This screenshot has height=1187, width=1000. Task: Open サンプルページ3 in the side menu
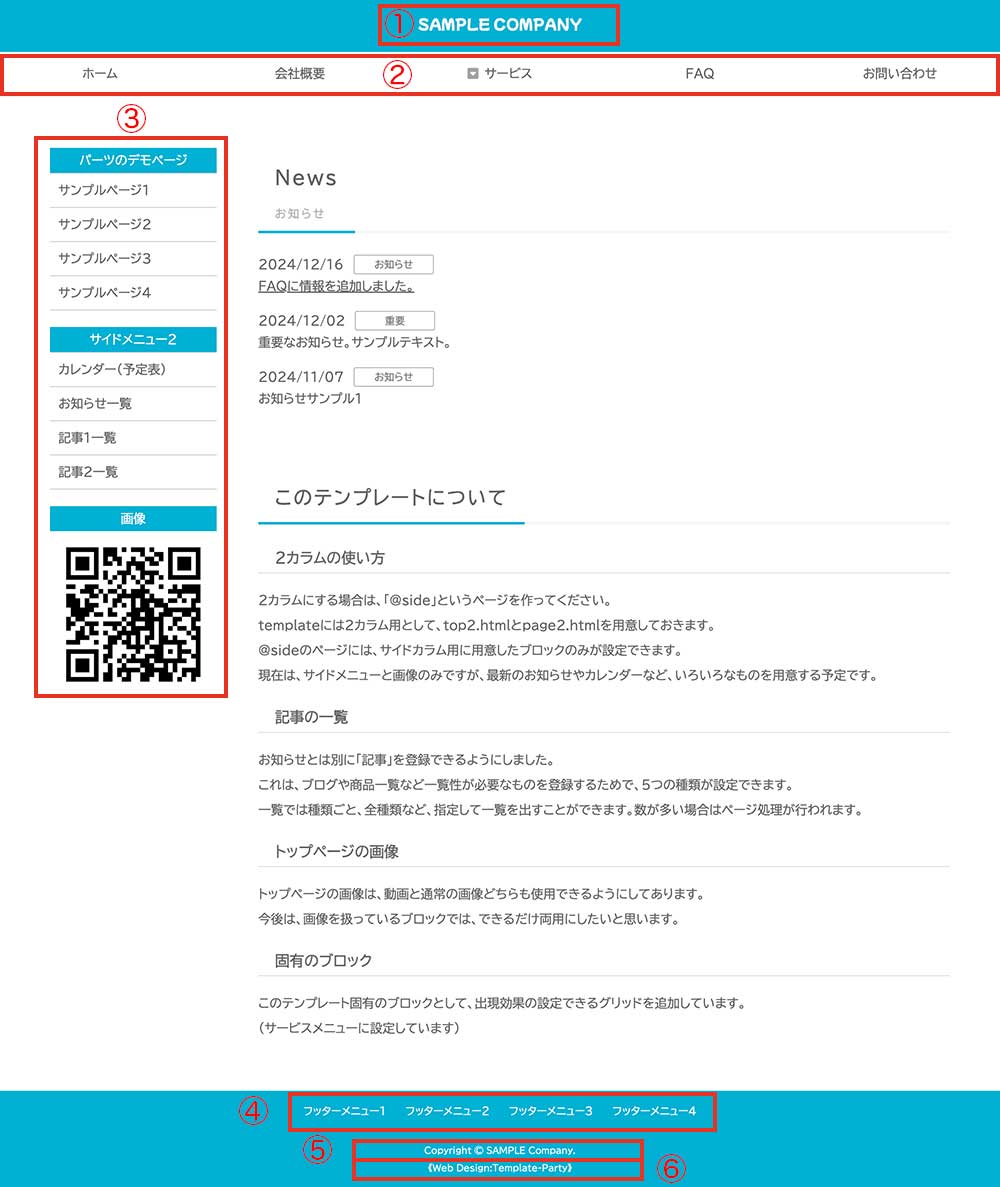[104, 258]
